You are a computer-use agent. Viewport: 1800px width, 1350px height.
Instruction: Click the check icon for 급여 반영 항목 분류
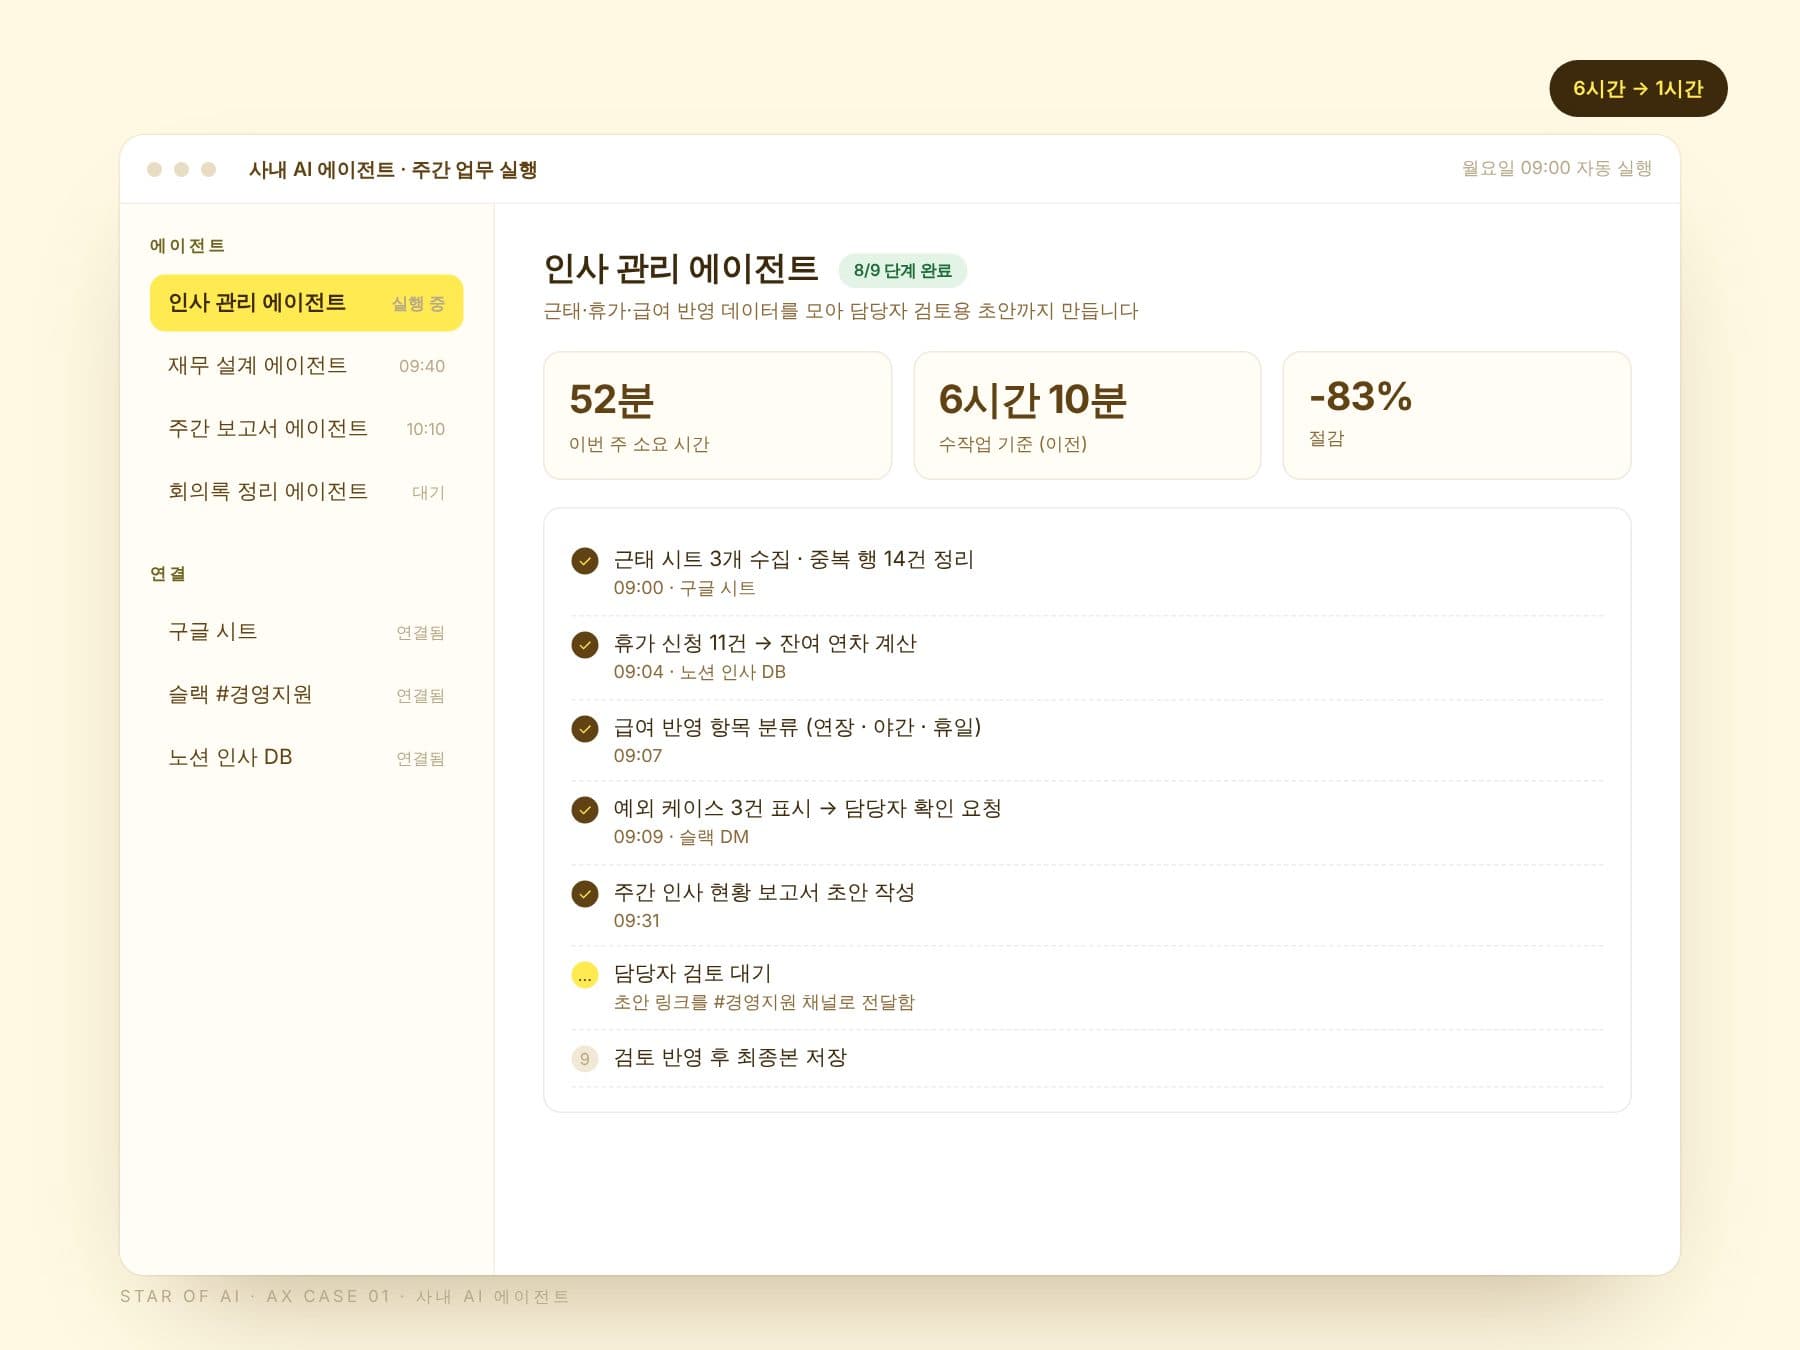(585, 729)
